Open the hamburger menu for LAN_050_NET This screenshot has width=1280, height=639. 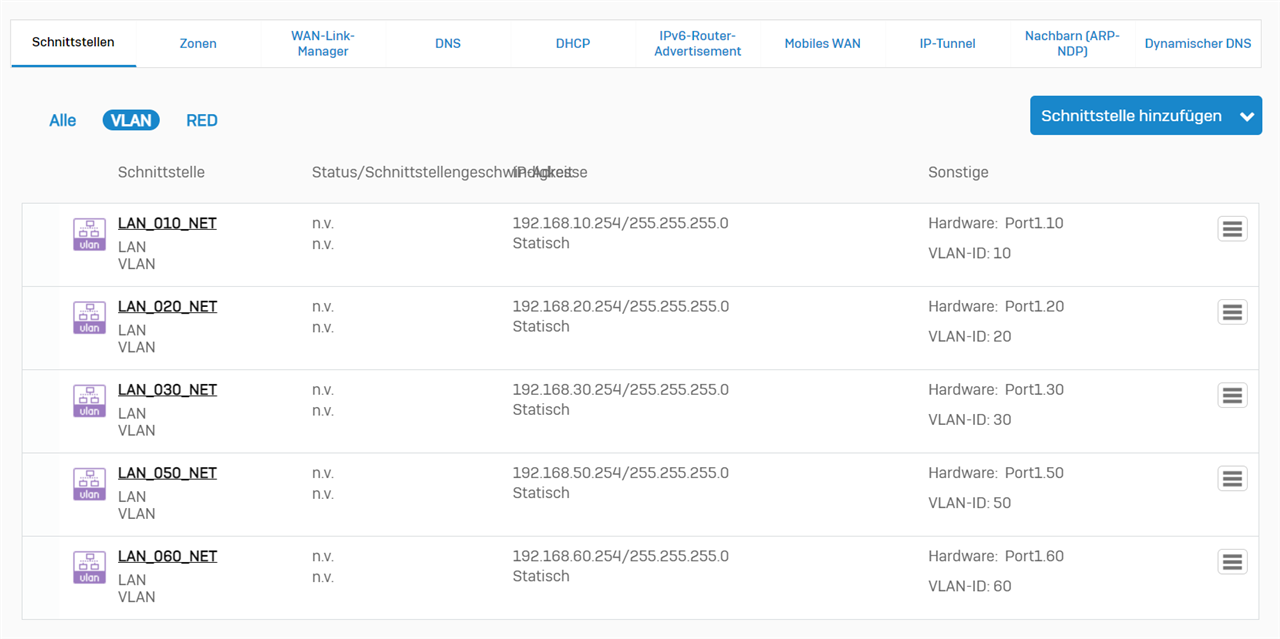(x=1232, y=478)
